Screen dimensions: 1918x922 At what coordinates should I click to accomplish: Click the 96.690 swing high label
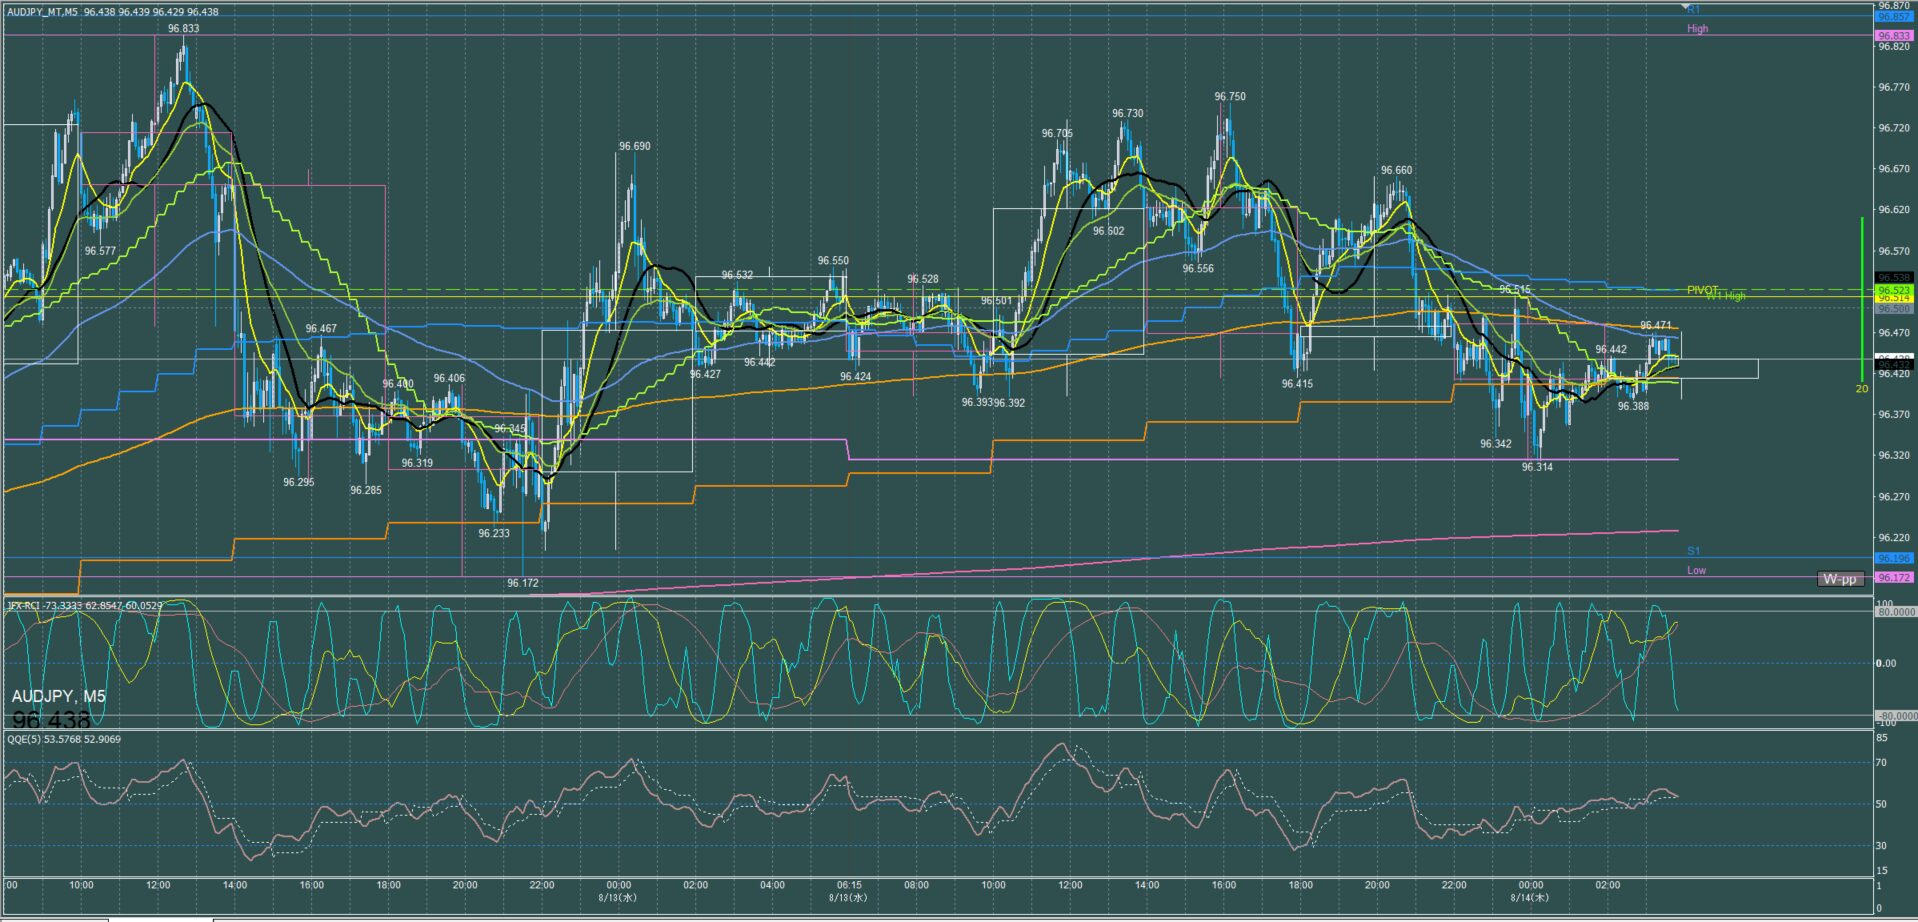click(x=634, y=146)
